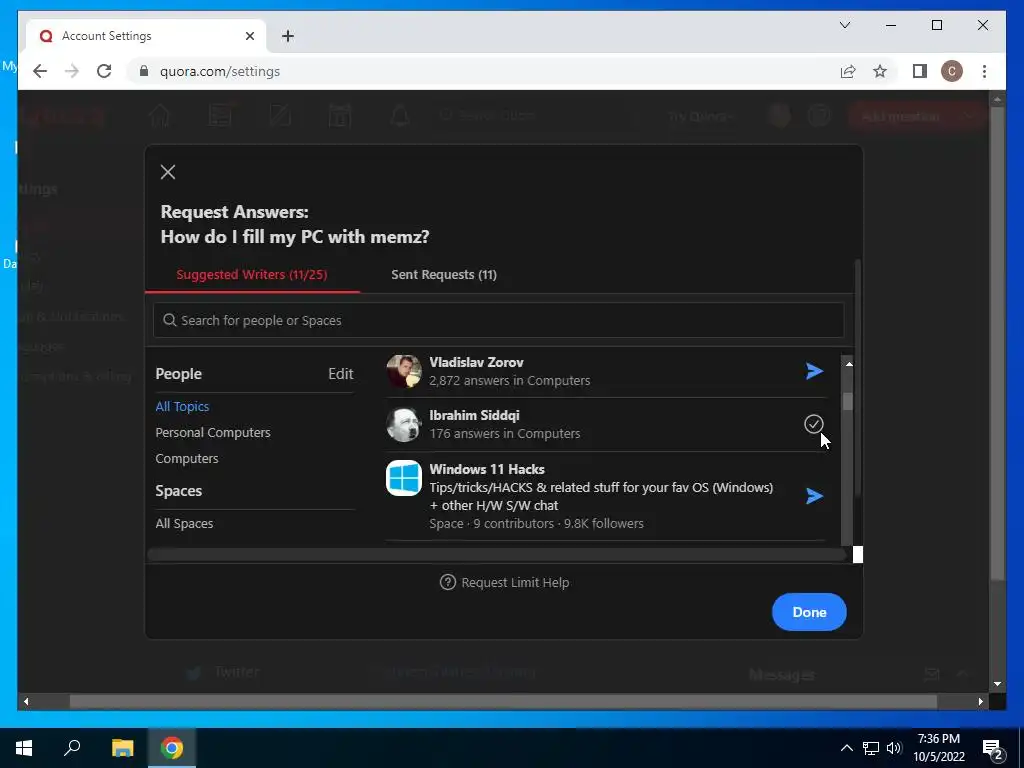
Task: Reload the Quora settings page
Action: point(104,71)
